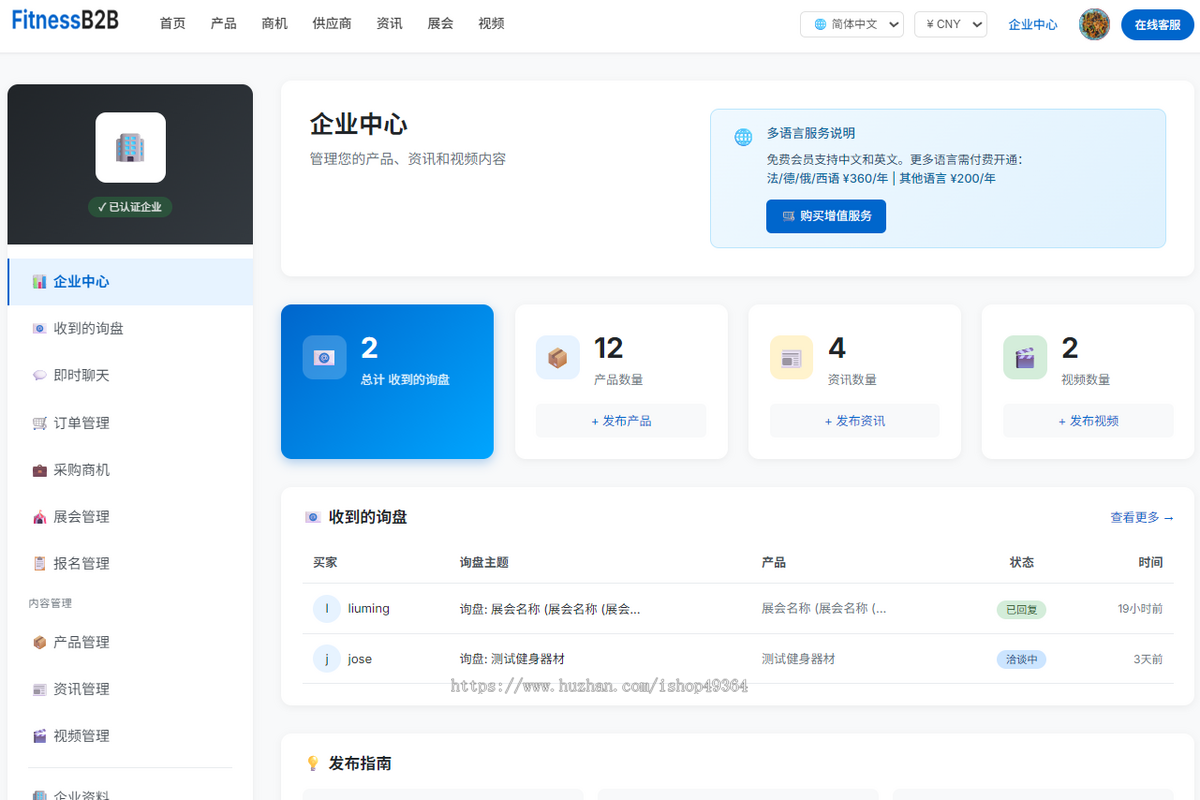This screenshot has height=800, width=1200.
Task: Open the 询盘: 测试健身器材 subject
Action: coord(512,659)
